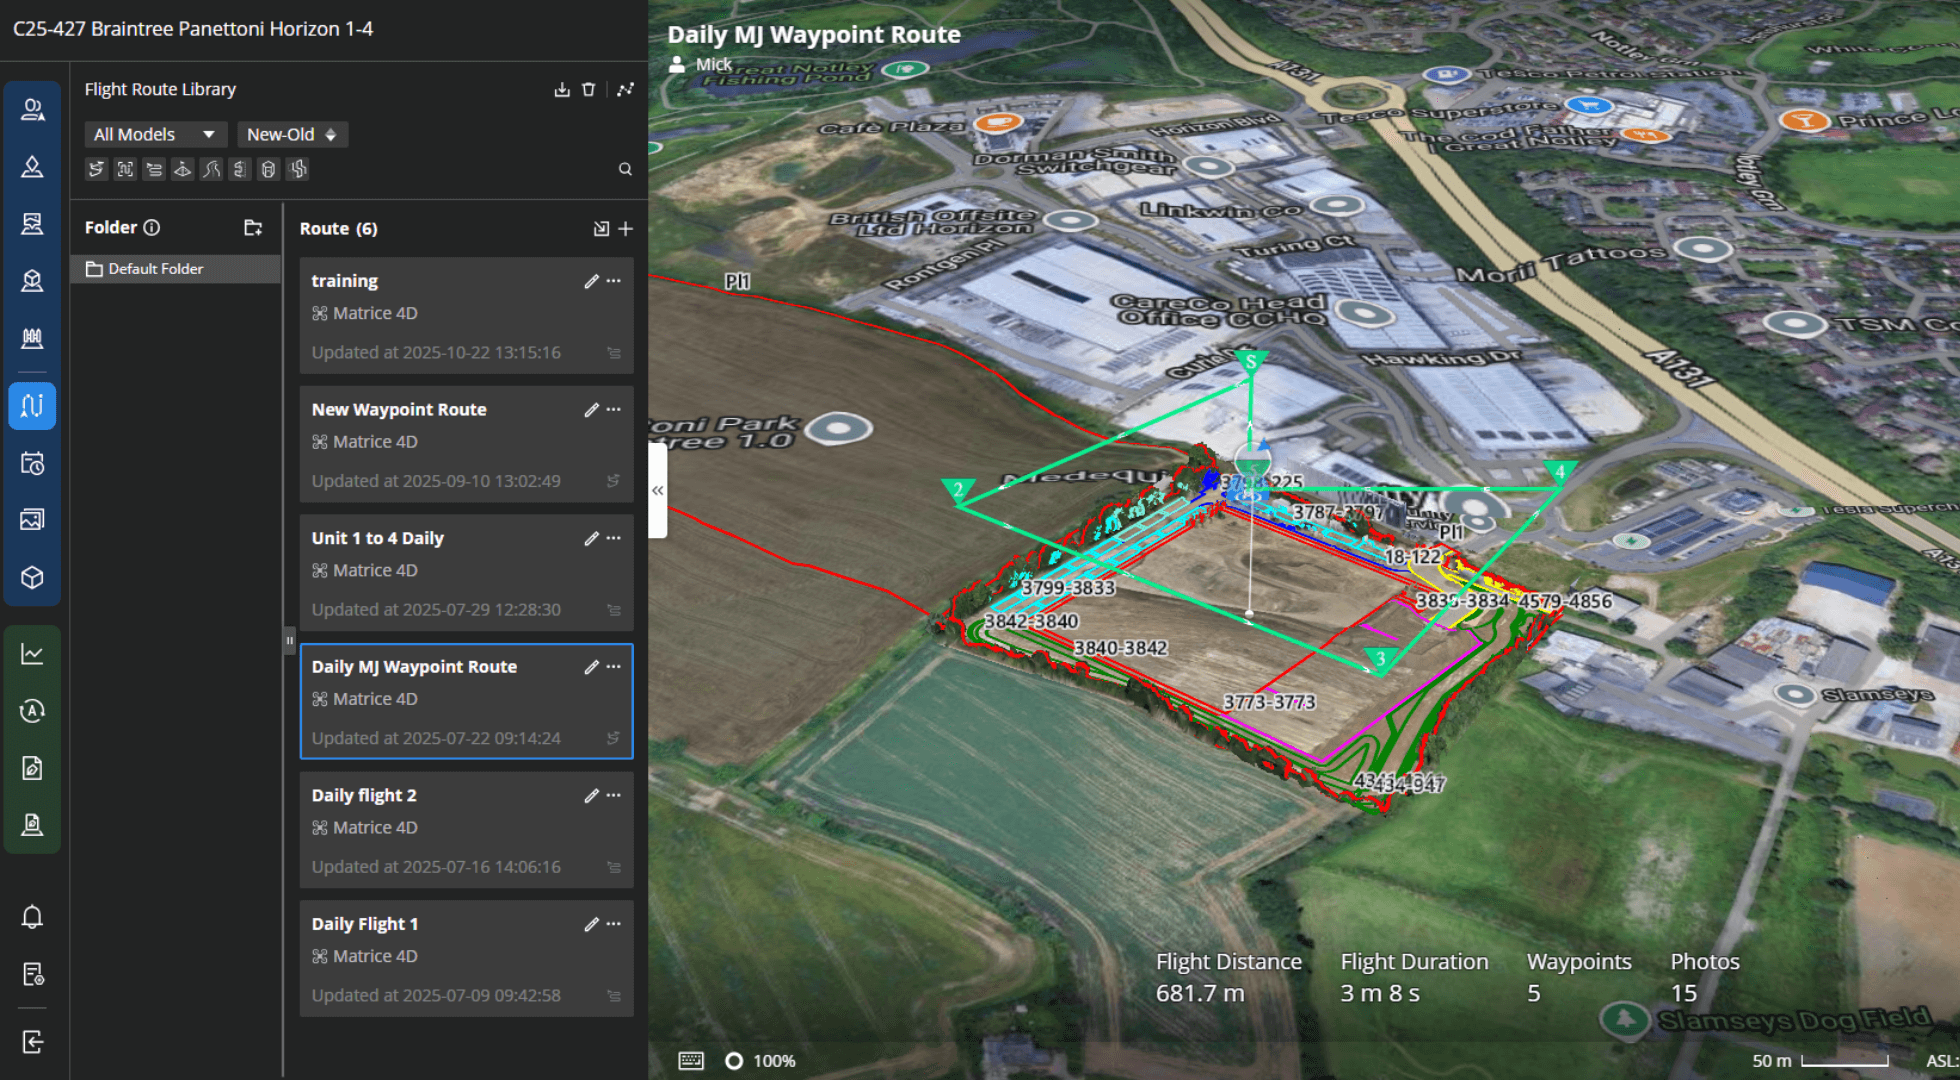Create new folder next to Folder heading
This screenshot has width=1960, height=1080.
(253, 228)
